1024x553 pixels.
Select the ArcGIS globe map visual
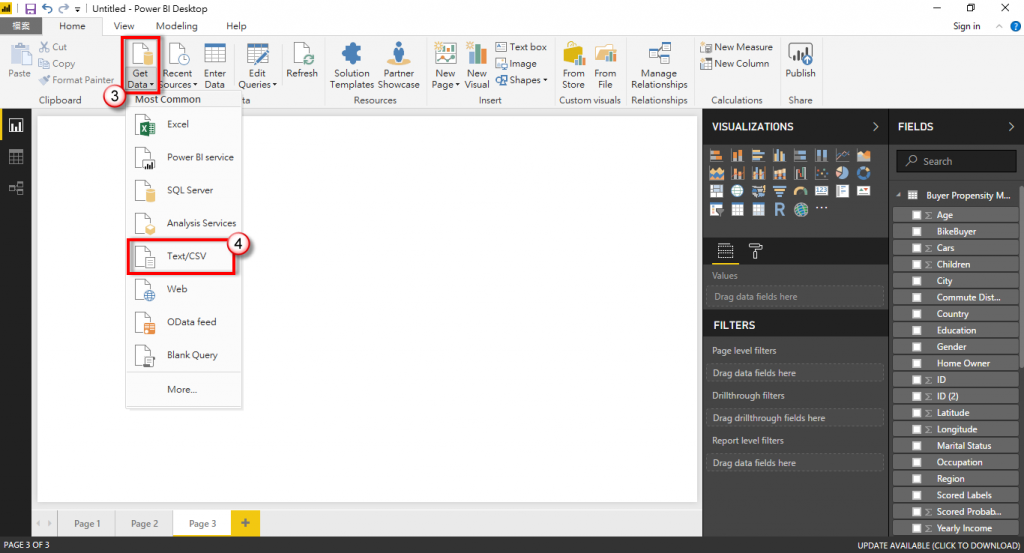801,209
